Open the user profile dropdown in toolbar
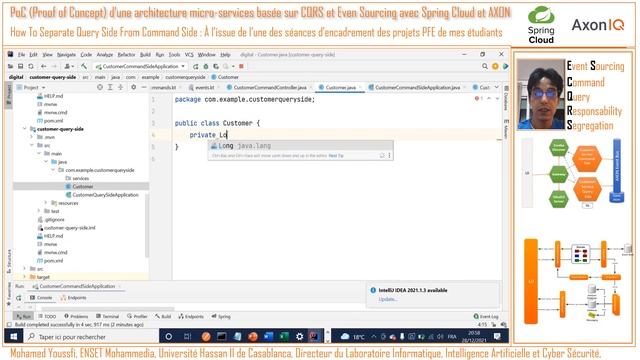This screenshot has height=360, width=640. (x=69, y=66)
